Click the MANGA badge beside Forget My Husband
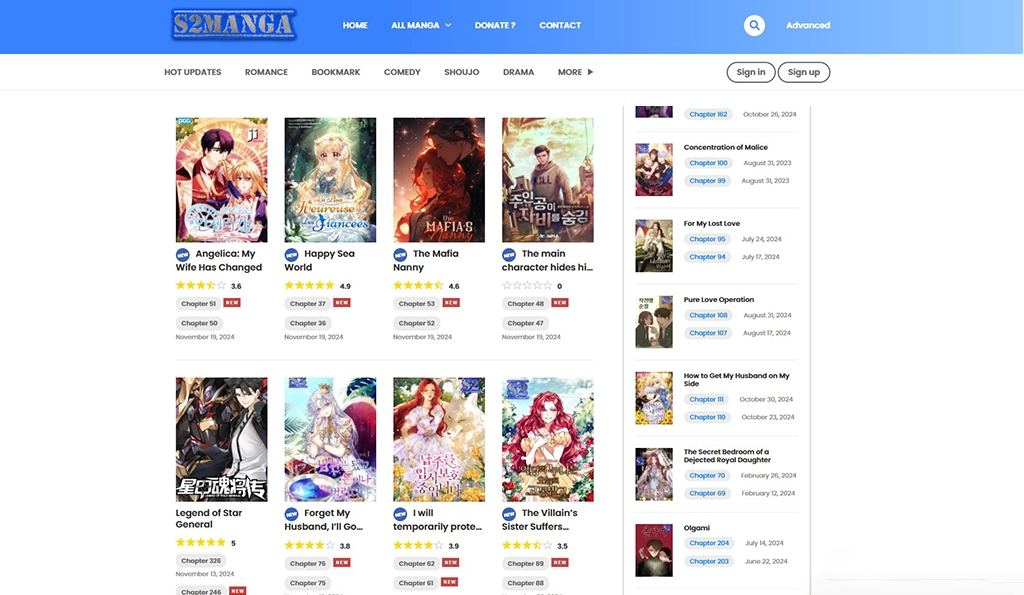 click(291, 513)
